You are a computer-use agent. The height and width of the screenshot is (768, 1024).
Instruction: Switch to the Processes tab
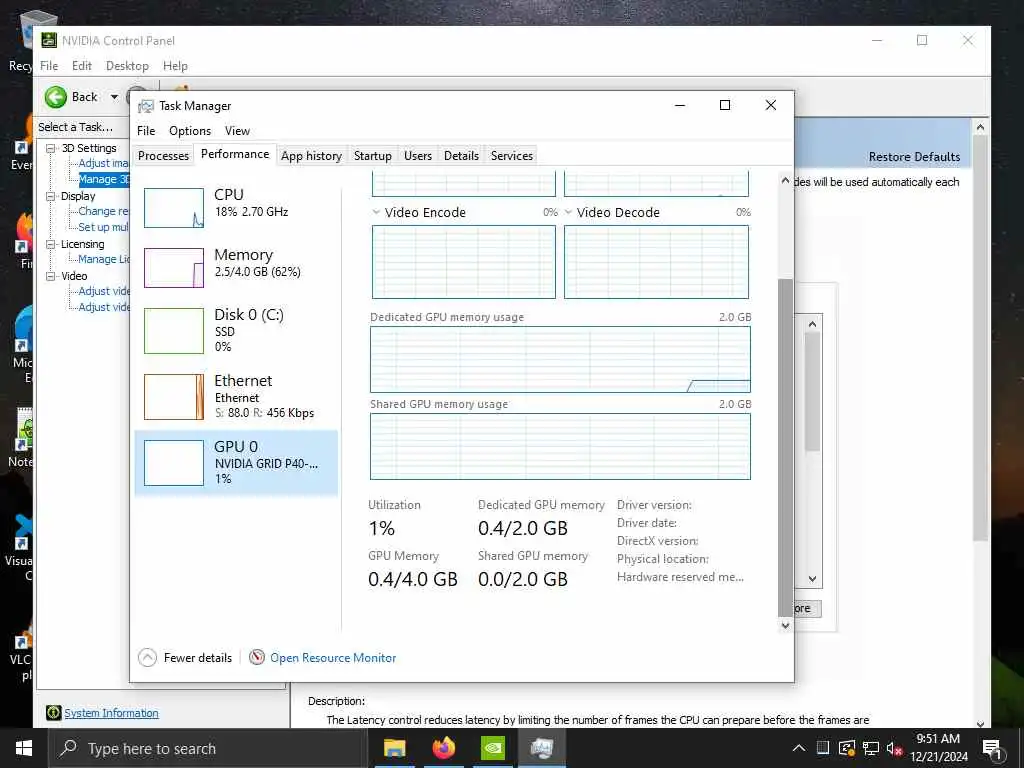pos(163,155)
